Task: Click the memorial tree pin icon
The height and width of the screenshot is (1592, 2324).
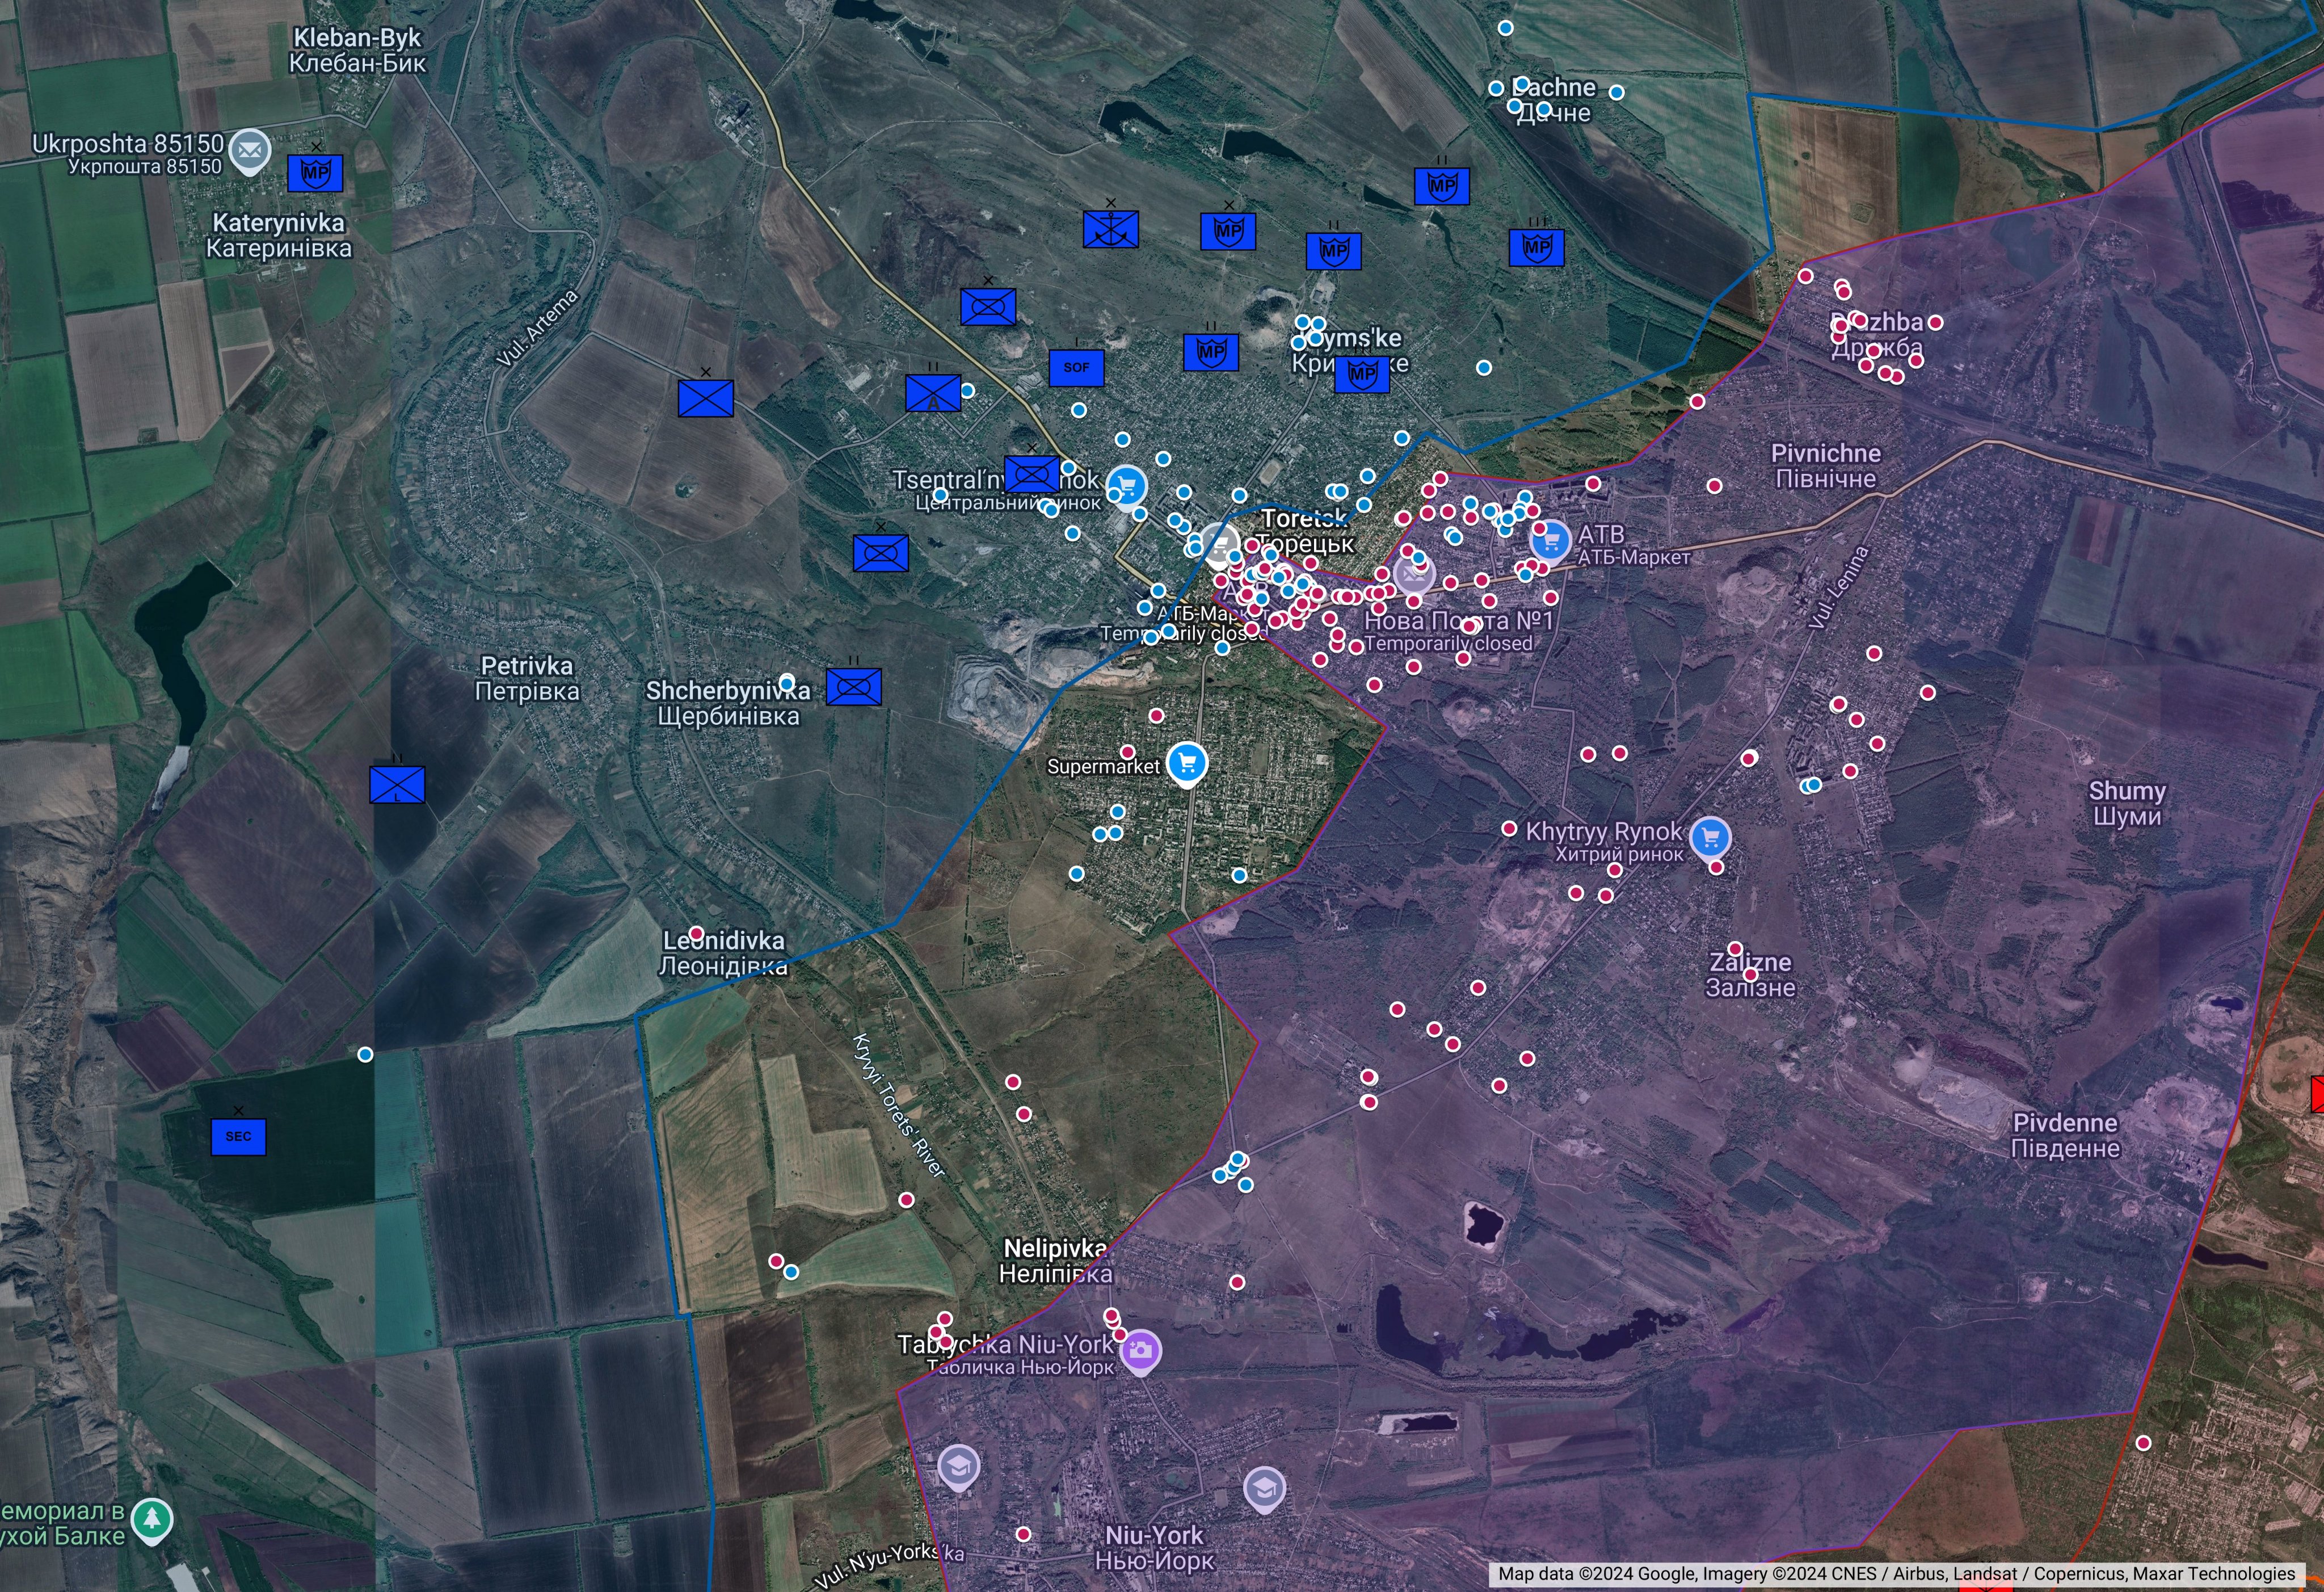Action: [x=151, y=1519]
